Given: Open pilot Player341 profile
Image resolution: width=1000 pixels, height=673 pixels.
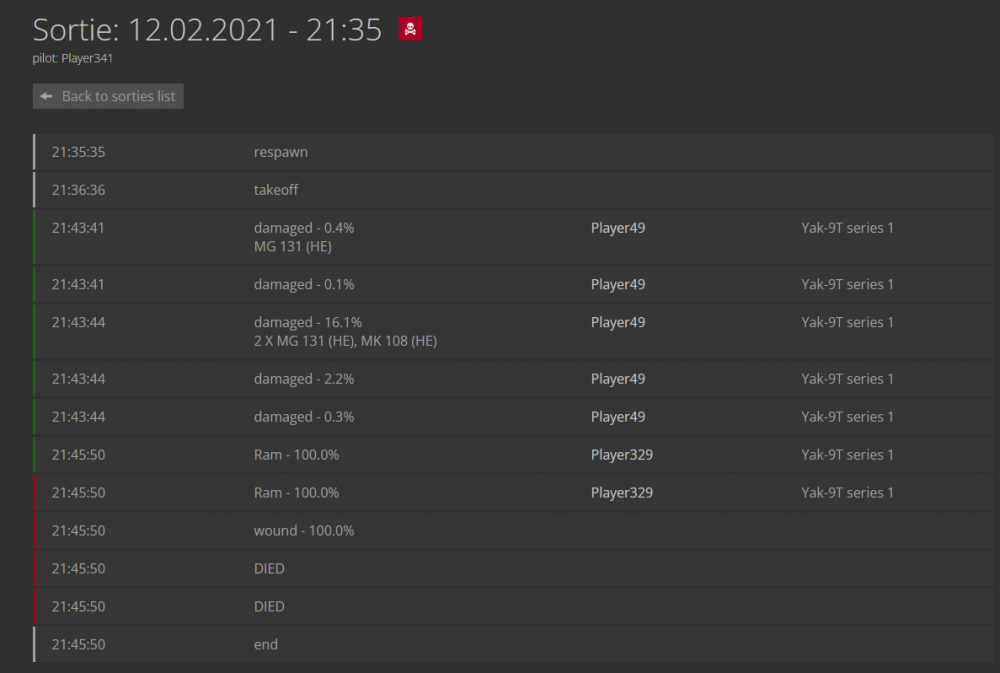Looking at the screenshot, I should coord(86,58).
